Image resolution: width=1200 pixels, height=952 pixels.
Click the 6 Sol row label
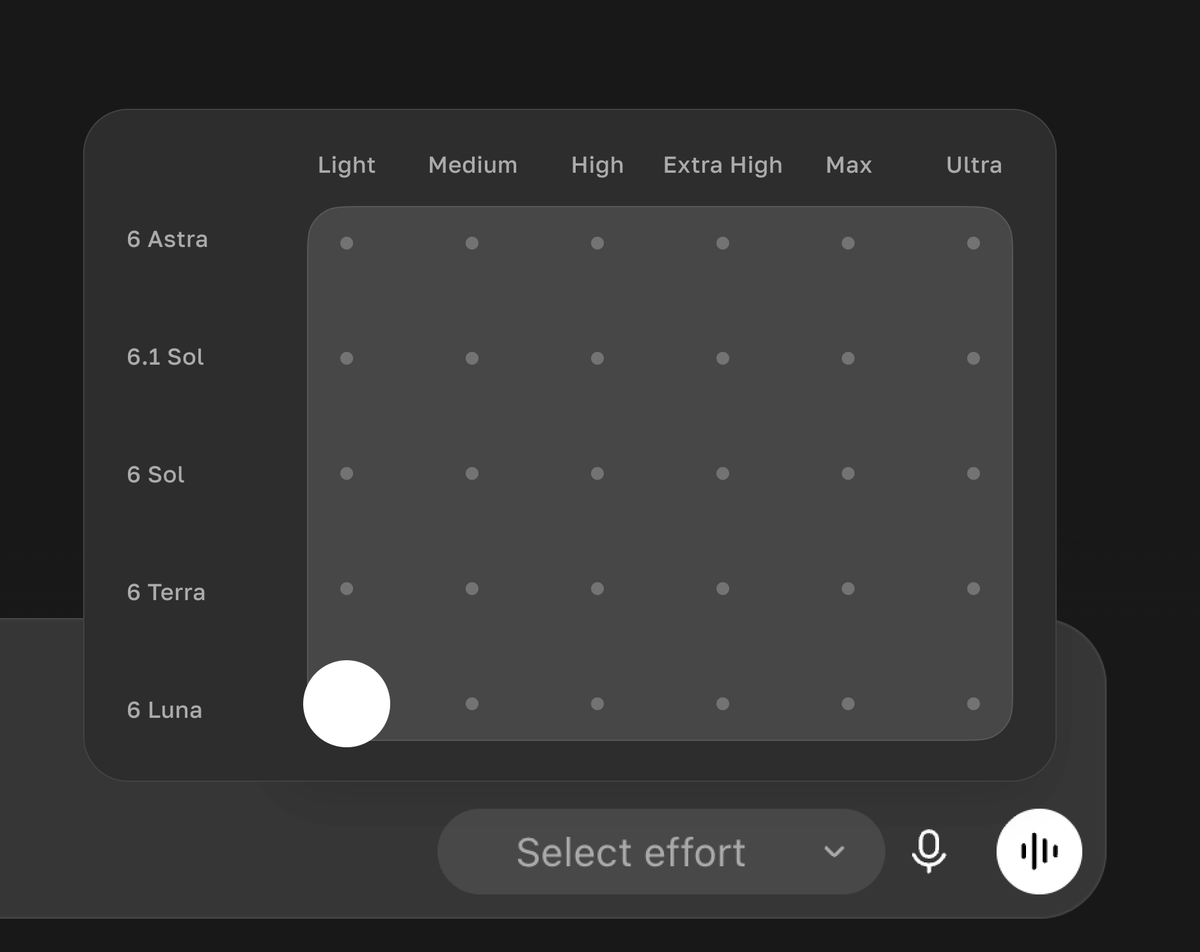pos(156,475)
